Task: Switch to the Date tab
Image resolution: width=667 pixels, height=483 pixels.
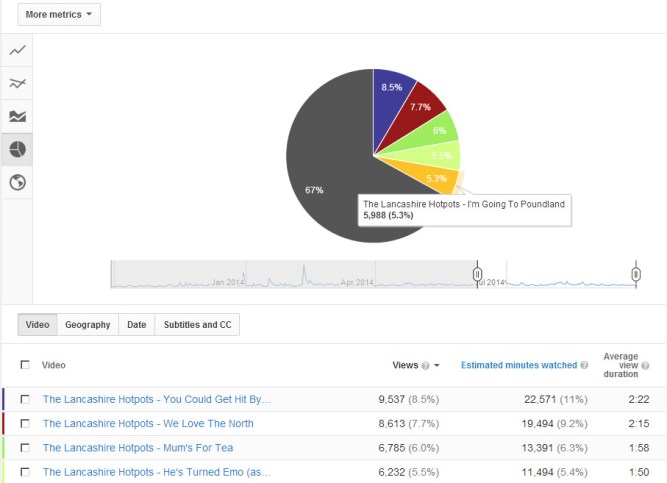Action: 137,325
